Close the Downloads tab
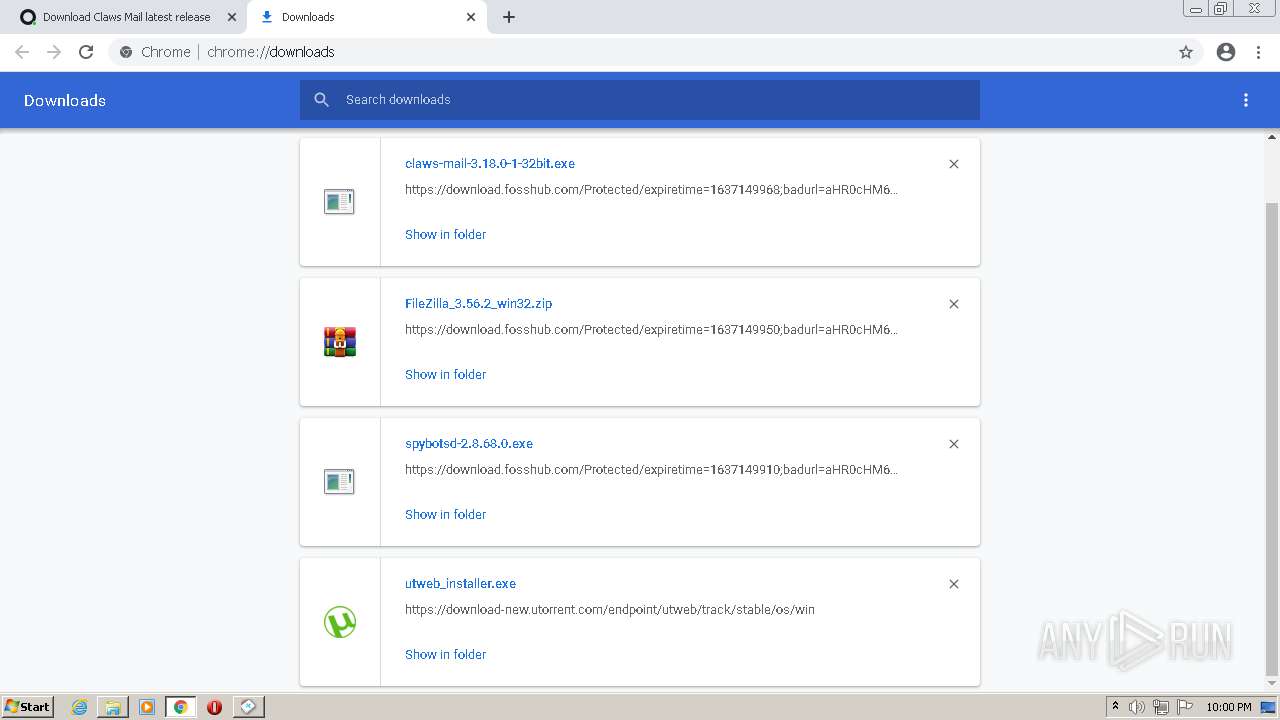The width and height of the screenshot is (1280, 720). tap(471, 17)
